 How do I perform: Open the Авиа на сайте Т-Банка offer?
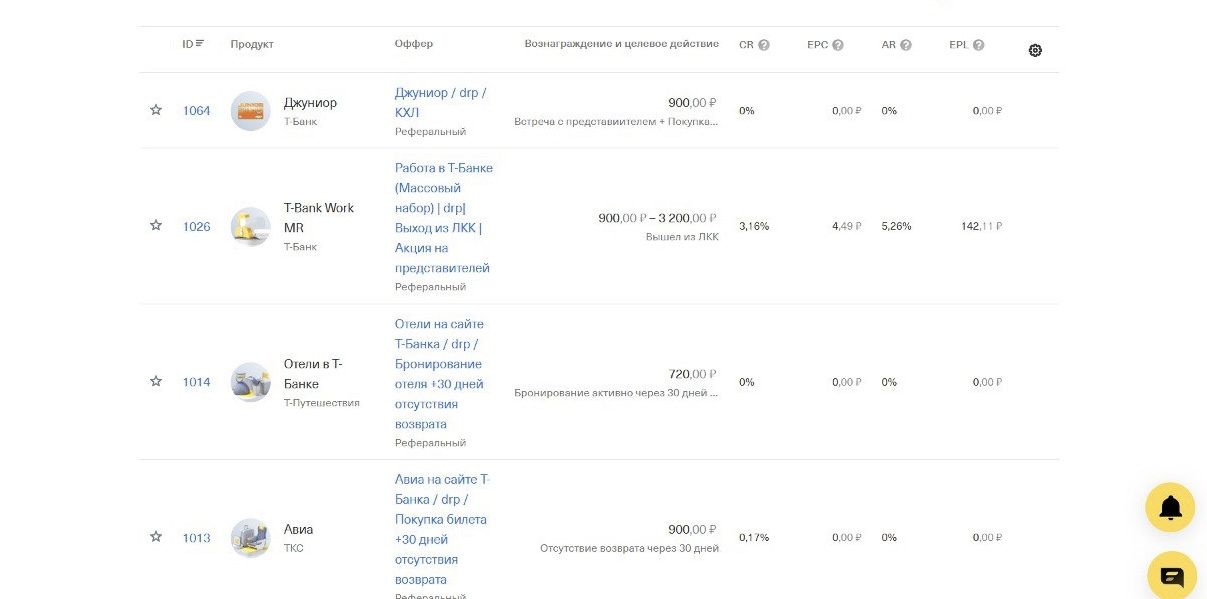click(442, 530)
